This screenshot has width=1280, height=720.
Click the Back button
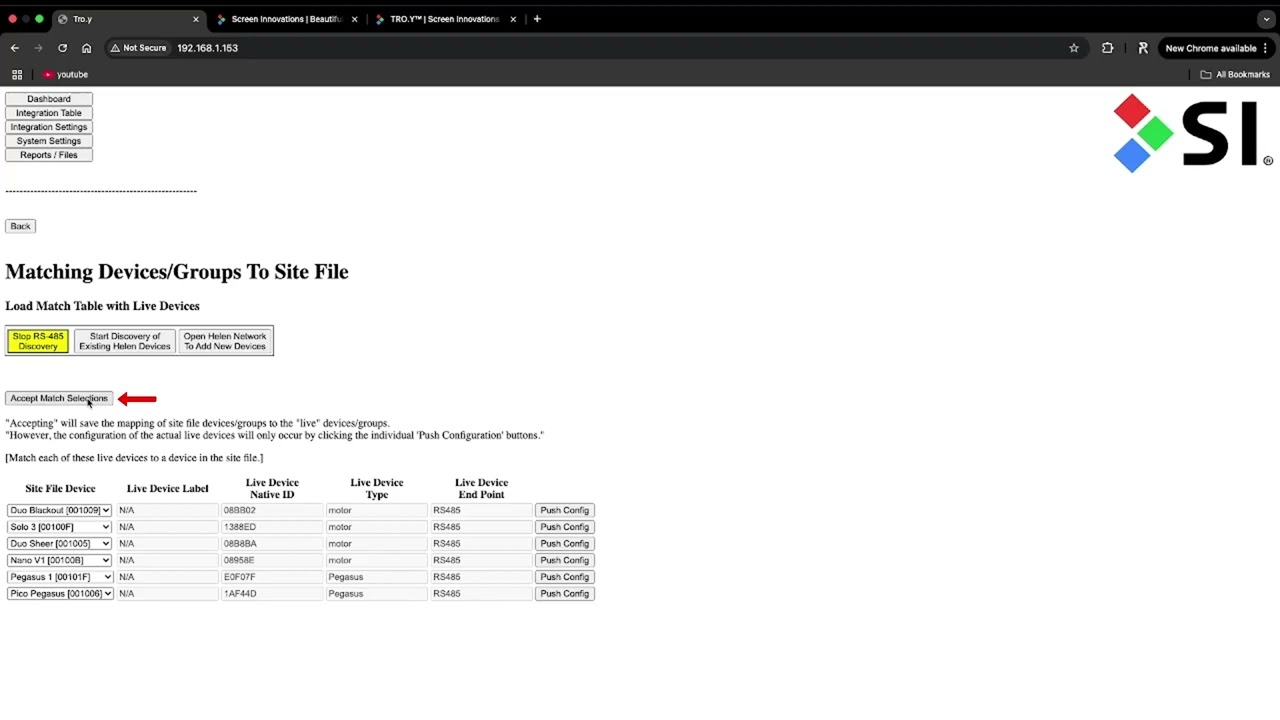20,226
